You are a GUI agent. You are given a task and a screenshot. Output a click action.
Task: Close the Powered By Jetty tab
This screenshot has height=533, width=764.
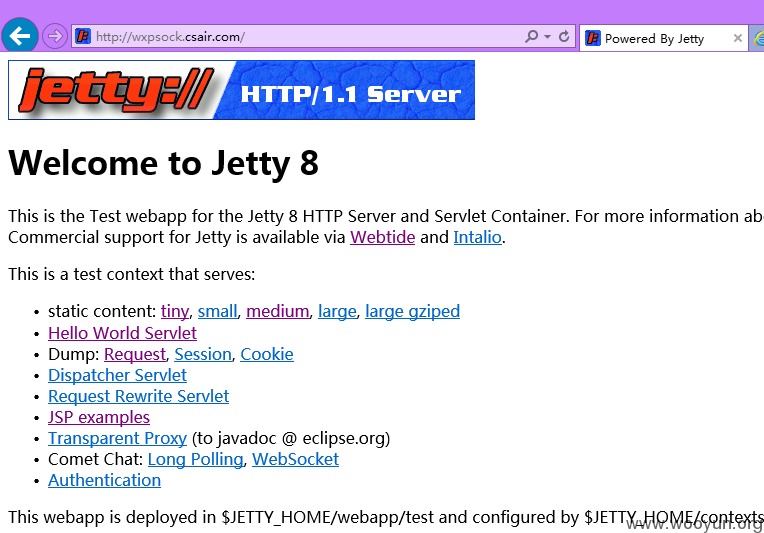point(738,38)
